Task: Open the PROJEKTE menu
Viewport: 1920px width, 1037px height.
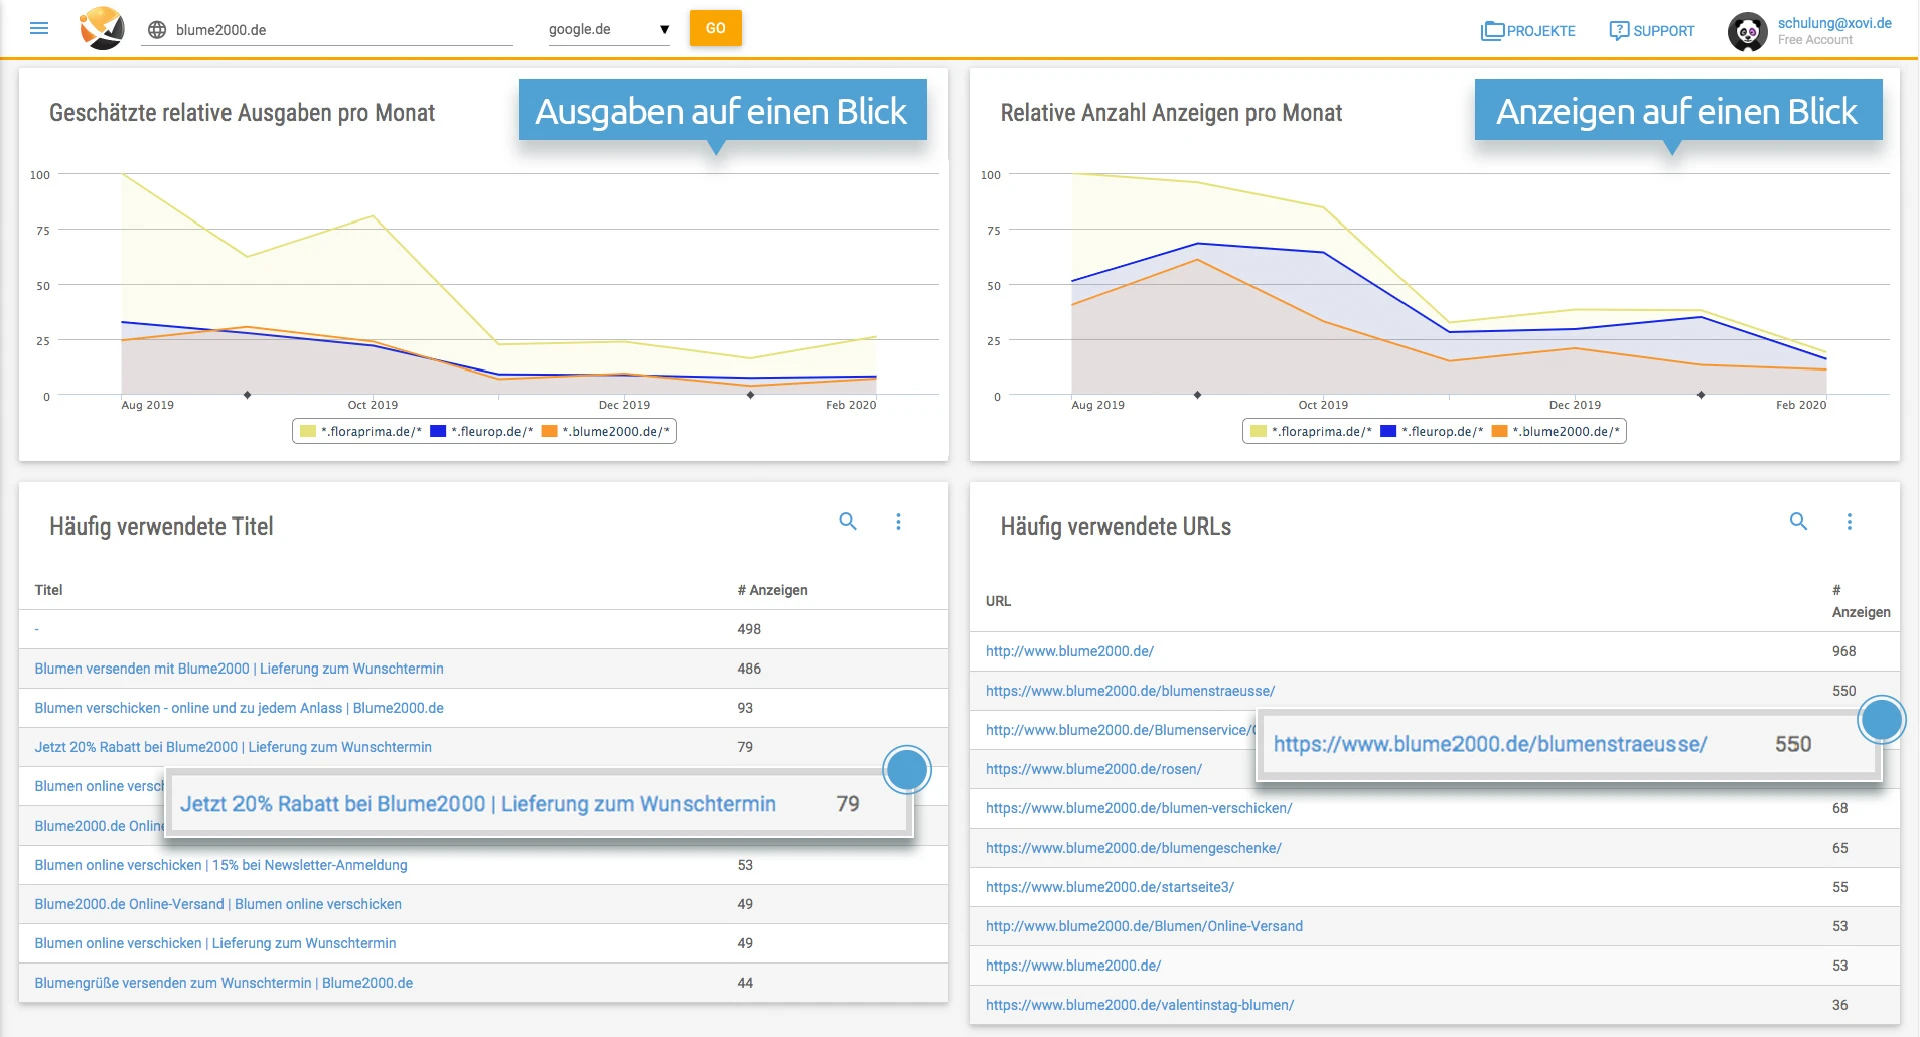Action: [x=1528, y=31]
